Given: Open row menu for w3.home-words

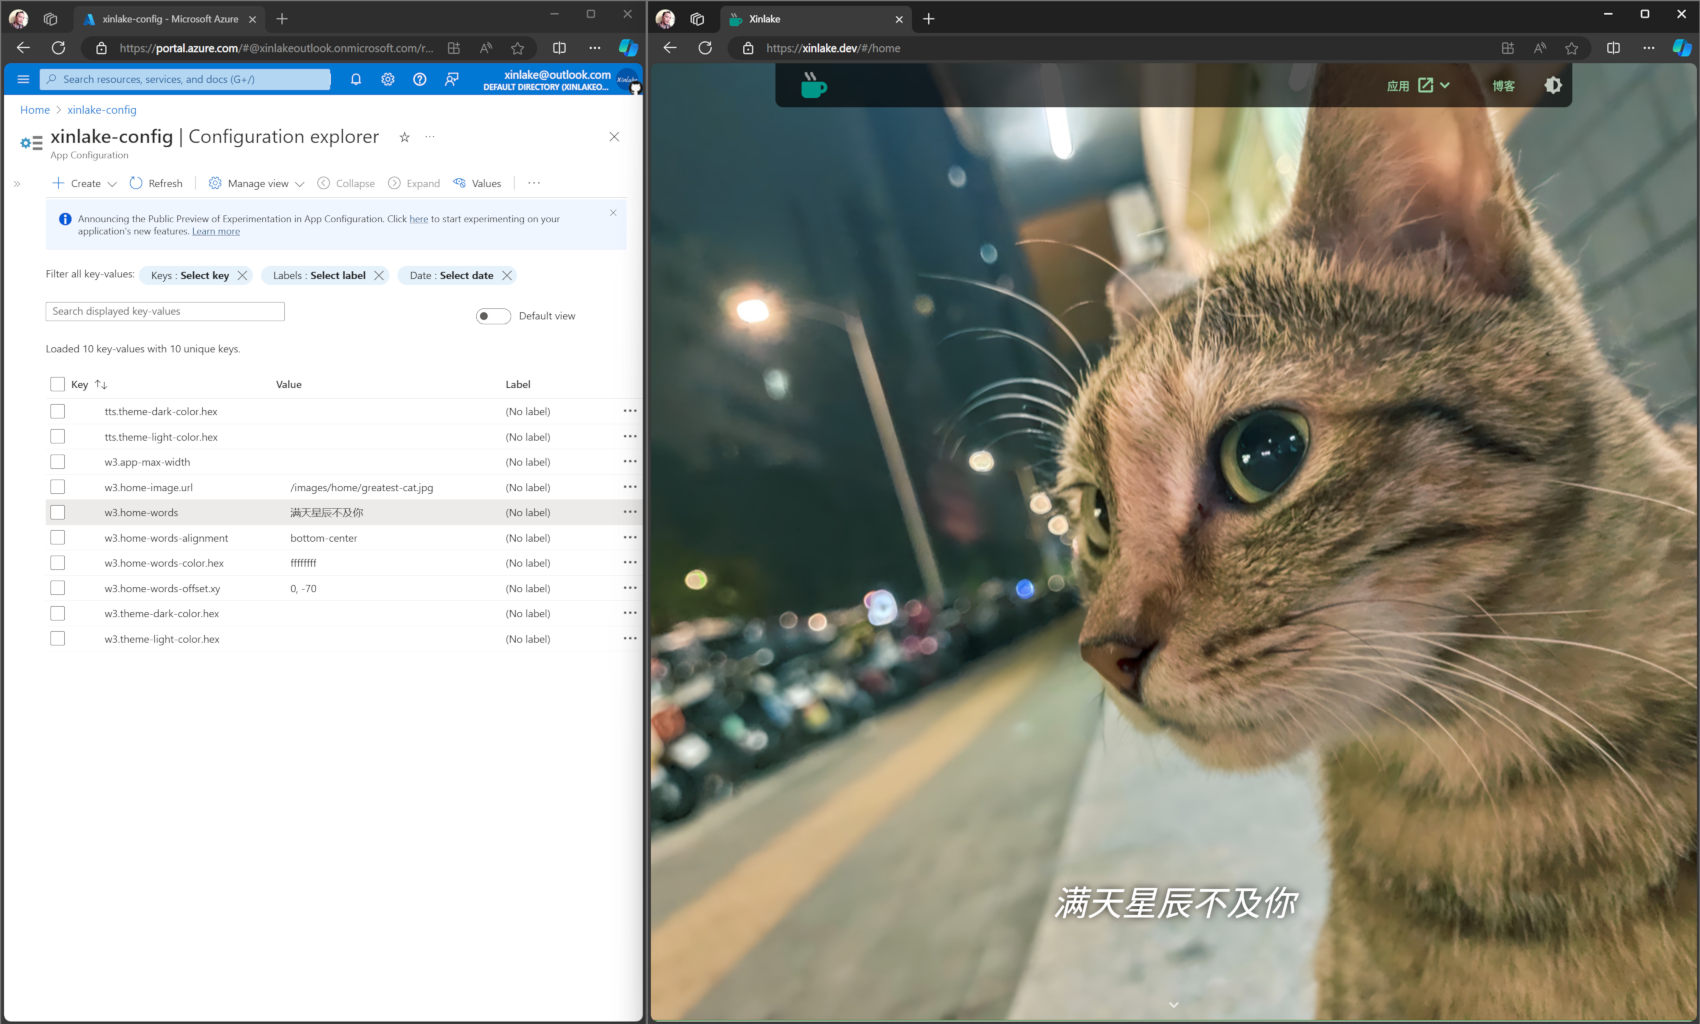Looking at the screenshot, I should (630, 512).
